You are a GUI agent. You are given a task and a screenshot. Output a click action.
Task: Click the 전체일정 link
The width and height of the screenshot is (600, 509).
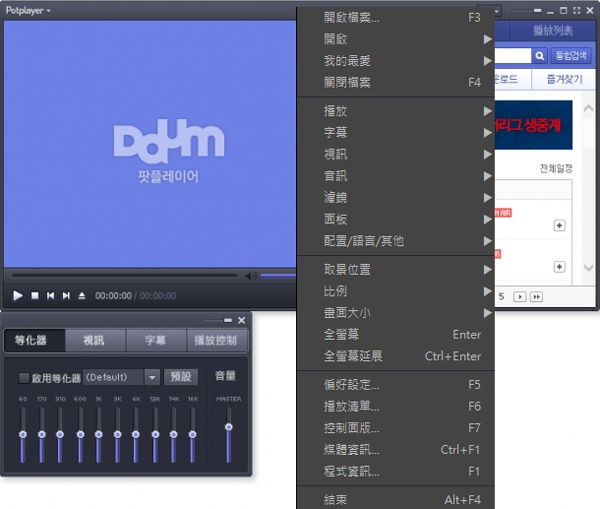click(556, 168)
